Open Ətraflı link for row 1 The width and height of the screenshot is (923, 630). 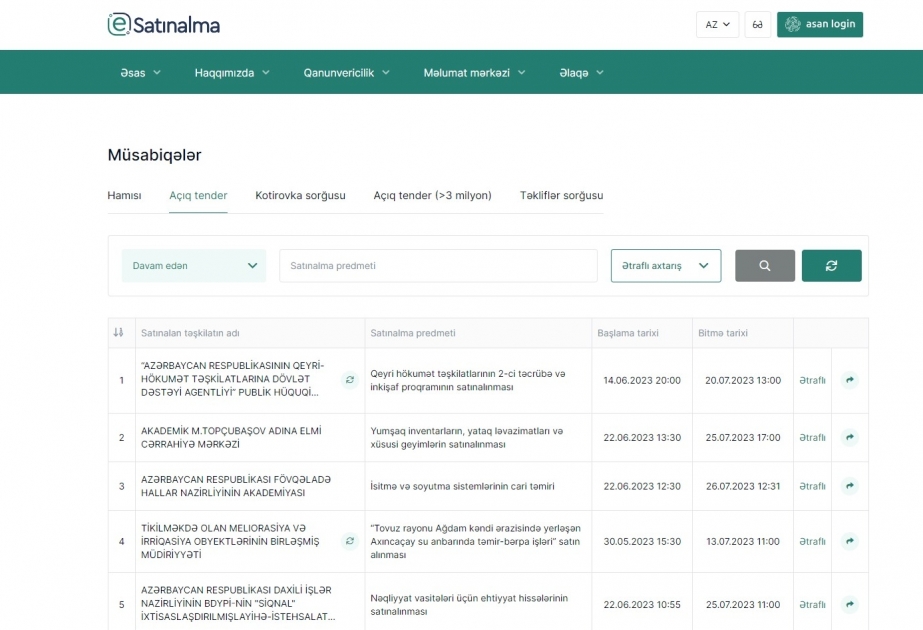812,380
